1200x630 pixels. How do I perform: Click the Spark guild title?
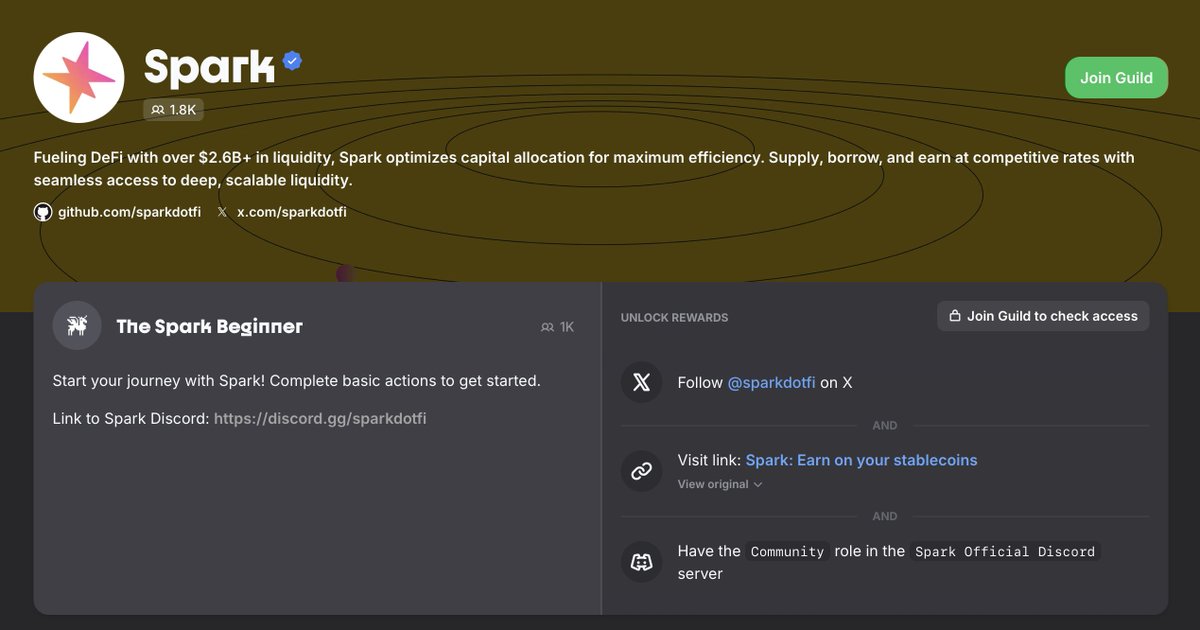point(209,66)
